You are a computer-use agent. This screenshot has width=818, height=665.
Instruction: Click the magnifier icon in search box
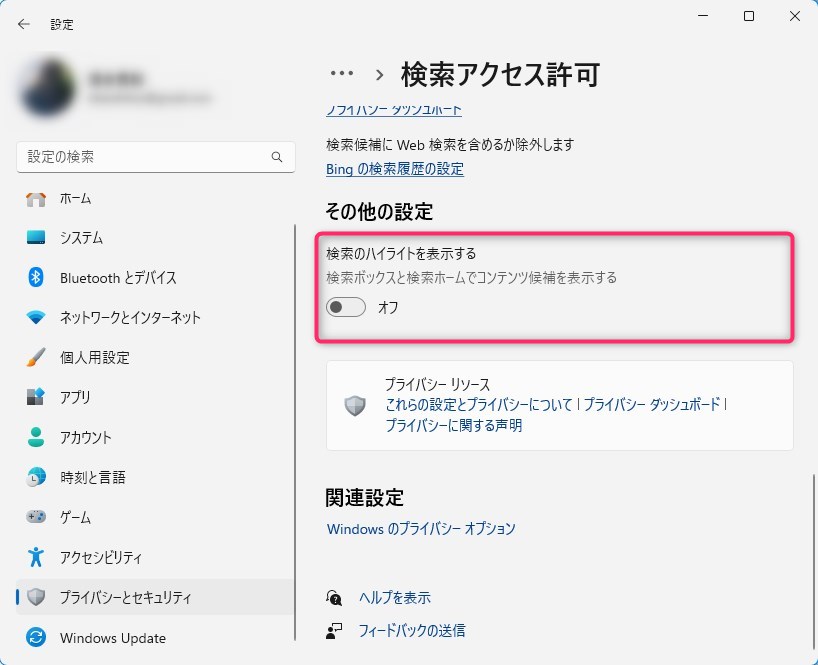[277, 157]
